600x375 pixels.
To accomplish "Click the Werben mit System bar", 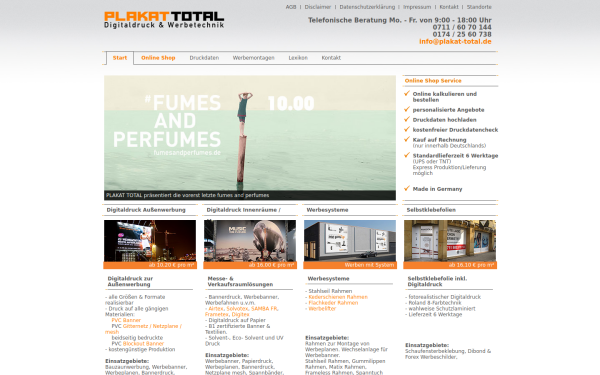I will coord(350,265).
